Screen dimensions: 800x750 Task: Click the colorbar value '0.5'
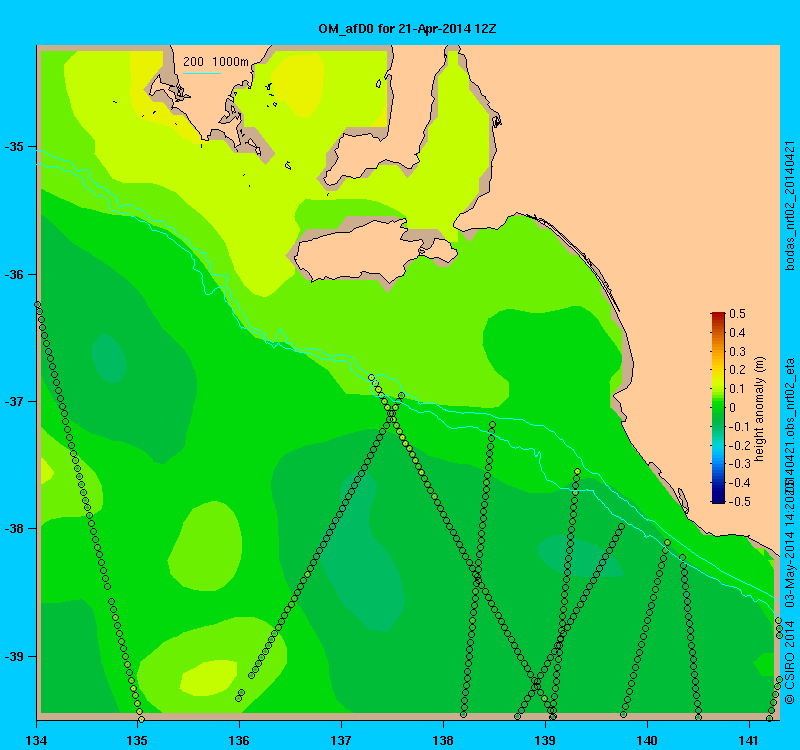[737, 314]
